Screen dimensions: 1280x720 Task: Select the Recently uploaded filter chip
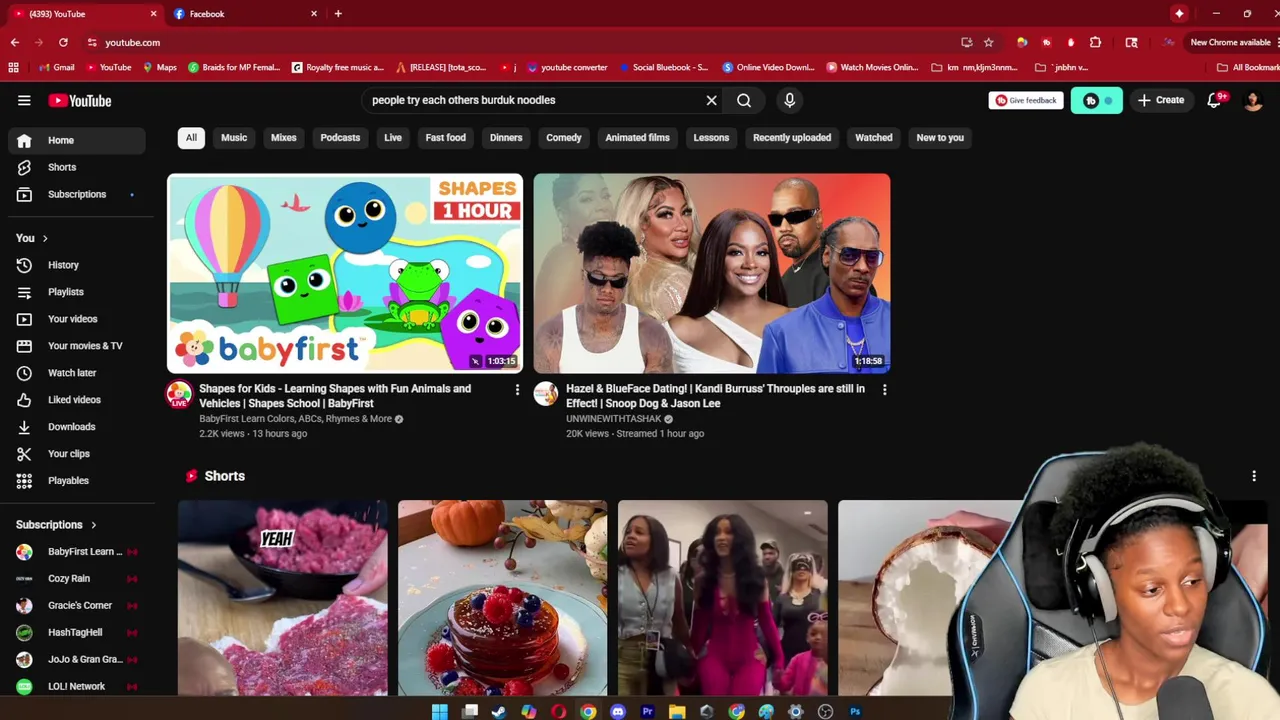click(x=792, y=138)
